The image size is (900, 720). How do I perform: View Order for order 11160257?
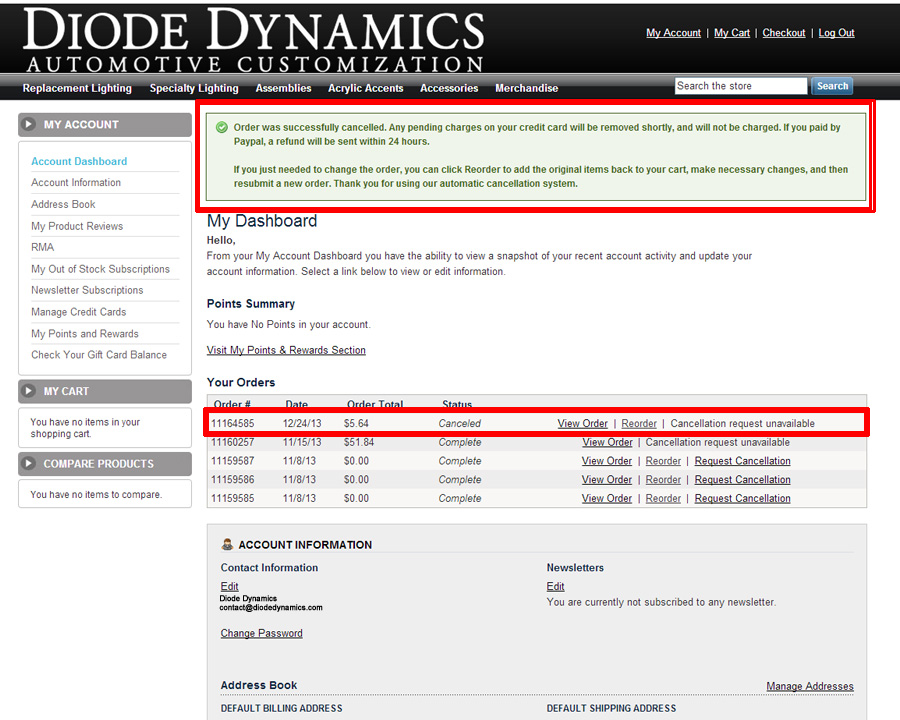click(607, 442)
